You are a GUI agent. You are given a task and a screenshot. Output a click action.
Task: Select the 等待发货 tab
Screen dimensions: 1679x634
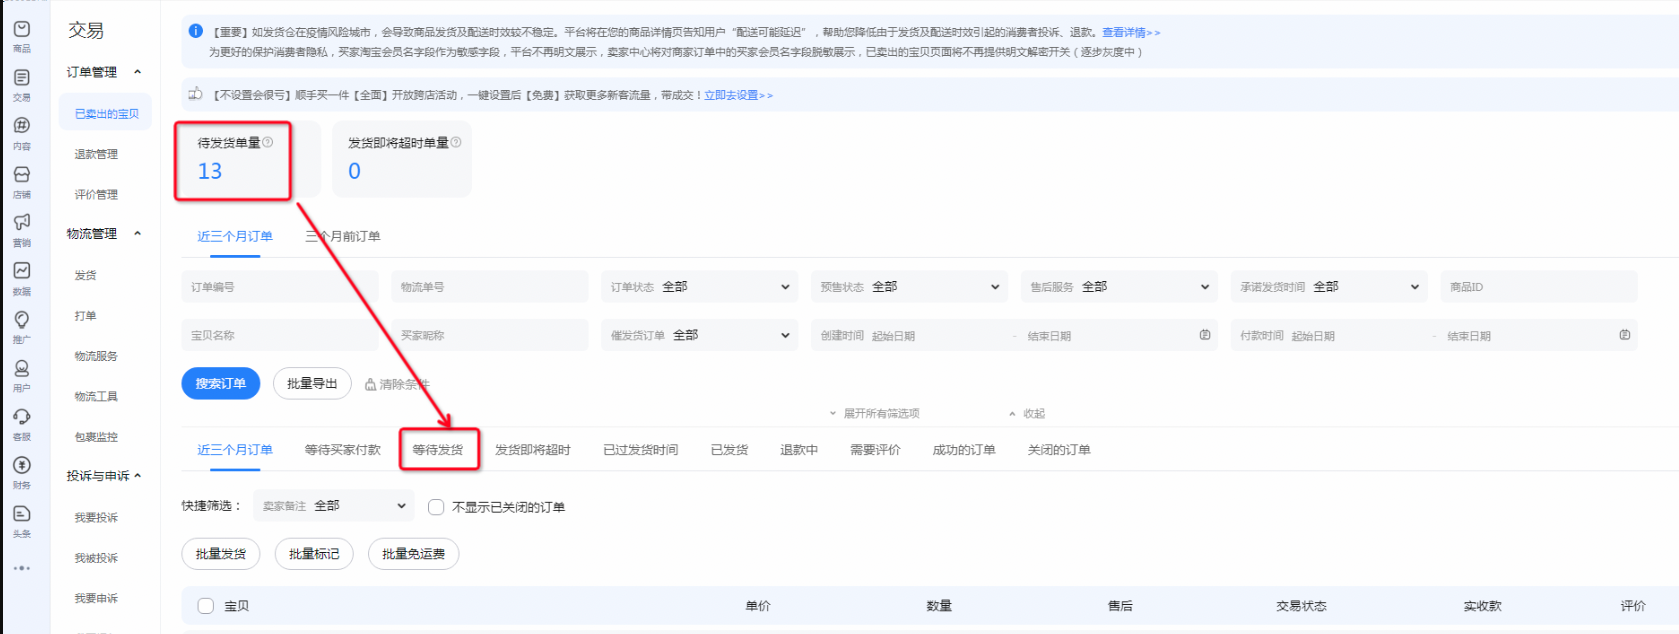pyautogui.click(x=438, y=450)
